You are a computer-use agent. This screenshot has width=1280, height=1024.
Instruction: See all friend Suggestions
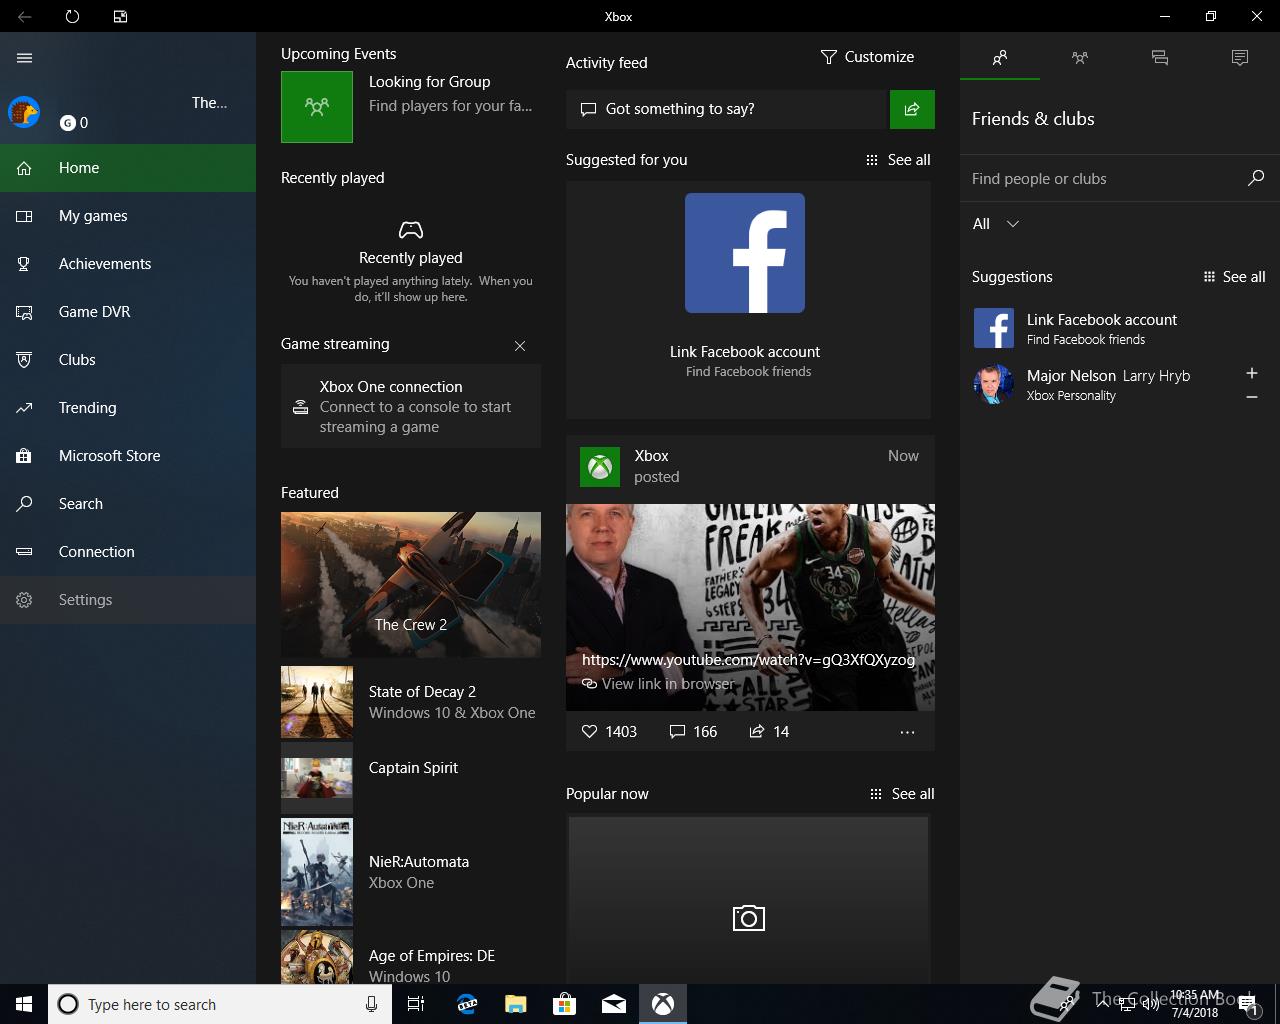click(1234, 277)
